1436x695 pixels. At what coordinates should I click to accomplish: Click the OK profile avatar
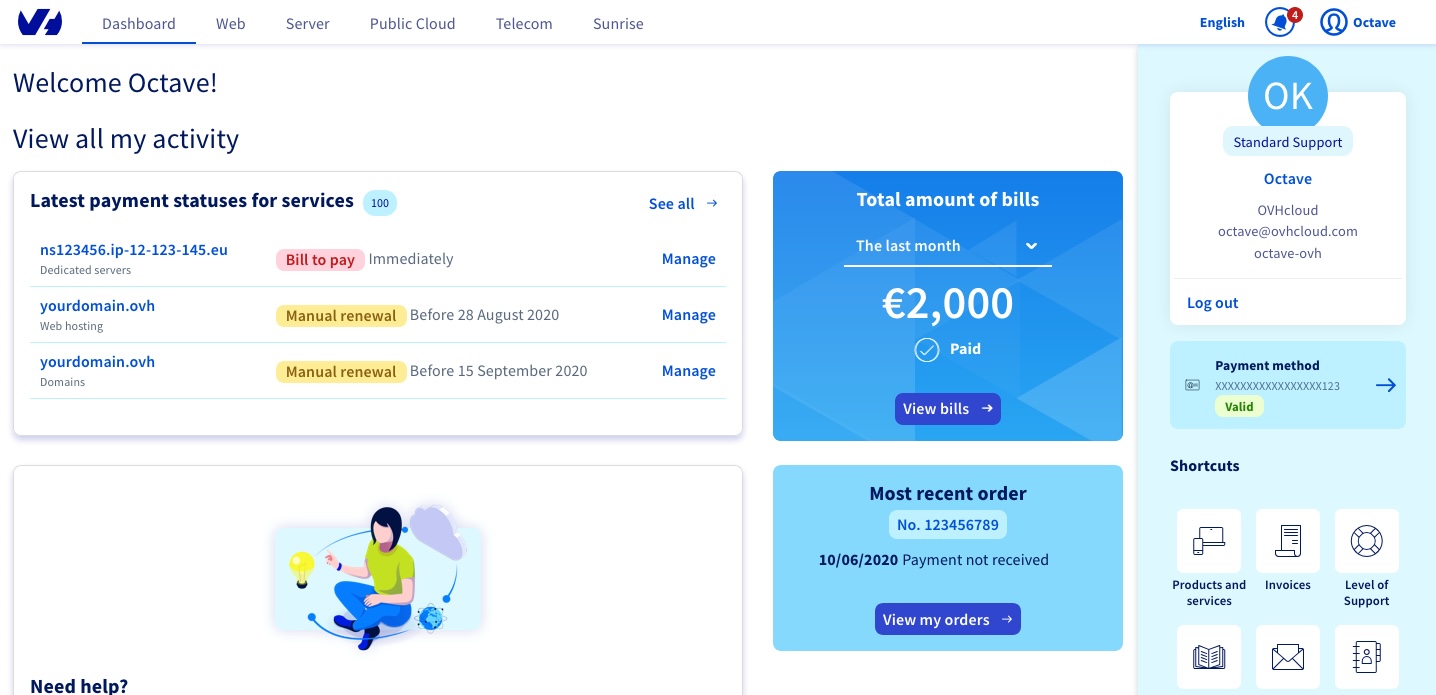(1288, 95)
